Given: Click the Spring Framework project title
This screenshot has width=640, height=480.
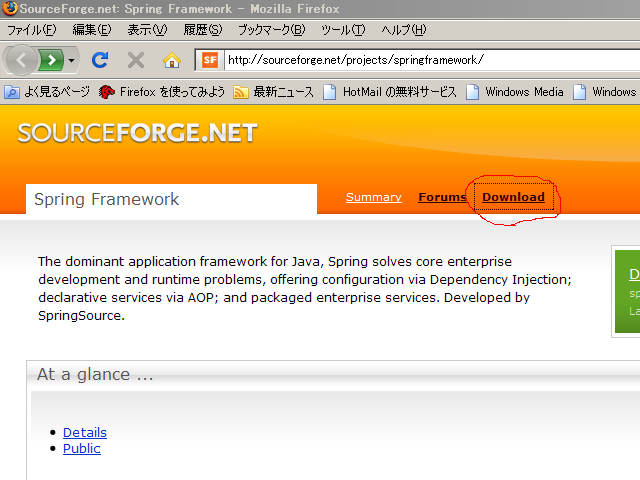Looking at the screenshot, I should coord(107,199).
